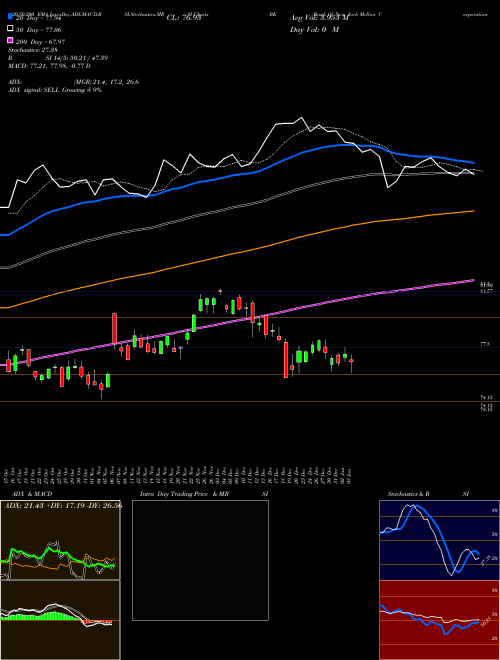Click the 'CL: 76.93' closing price
This screenshot has height=660, width=500.
coord(183,18)
